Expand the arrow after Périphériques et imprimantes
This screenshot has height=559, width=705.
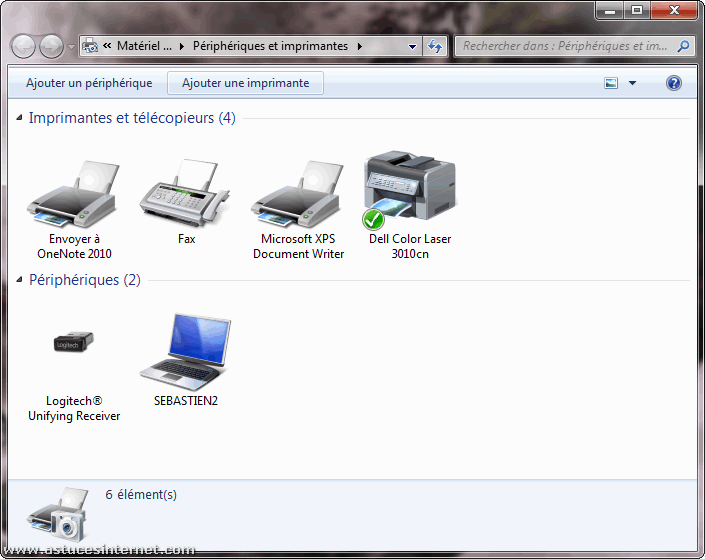pyautogui.click(x=360, y=46)
